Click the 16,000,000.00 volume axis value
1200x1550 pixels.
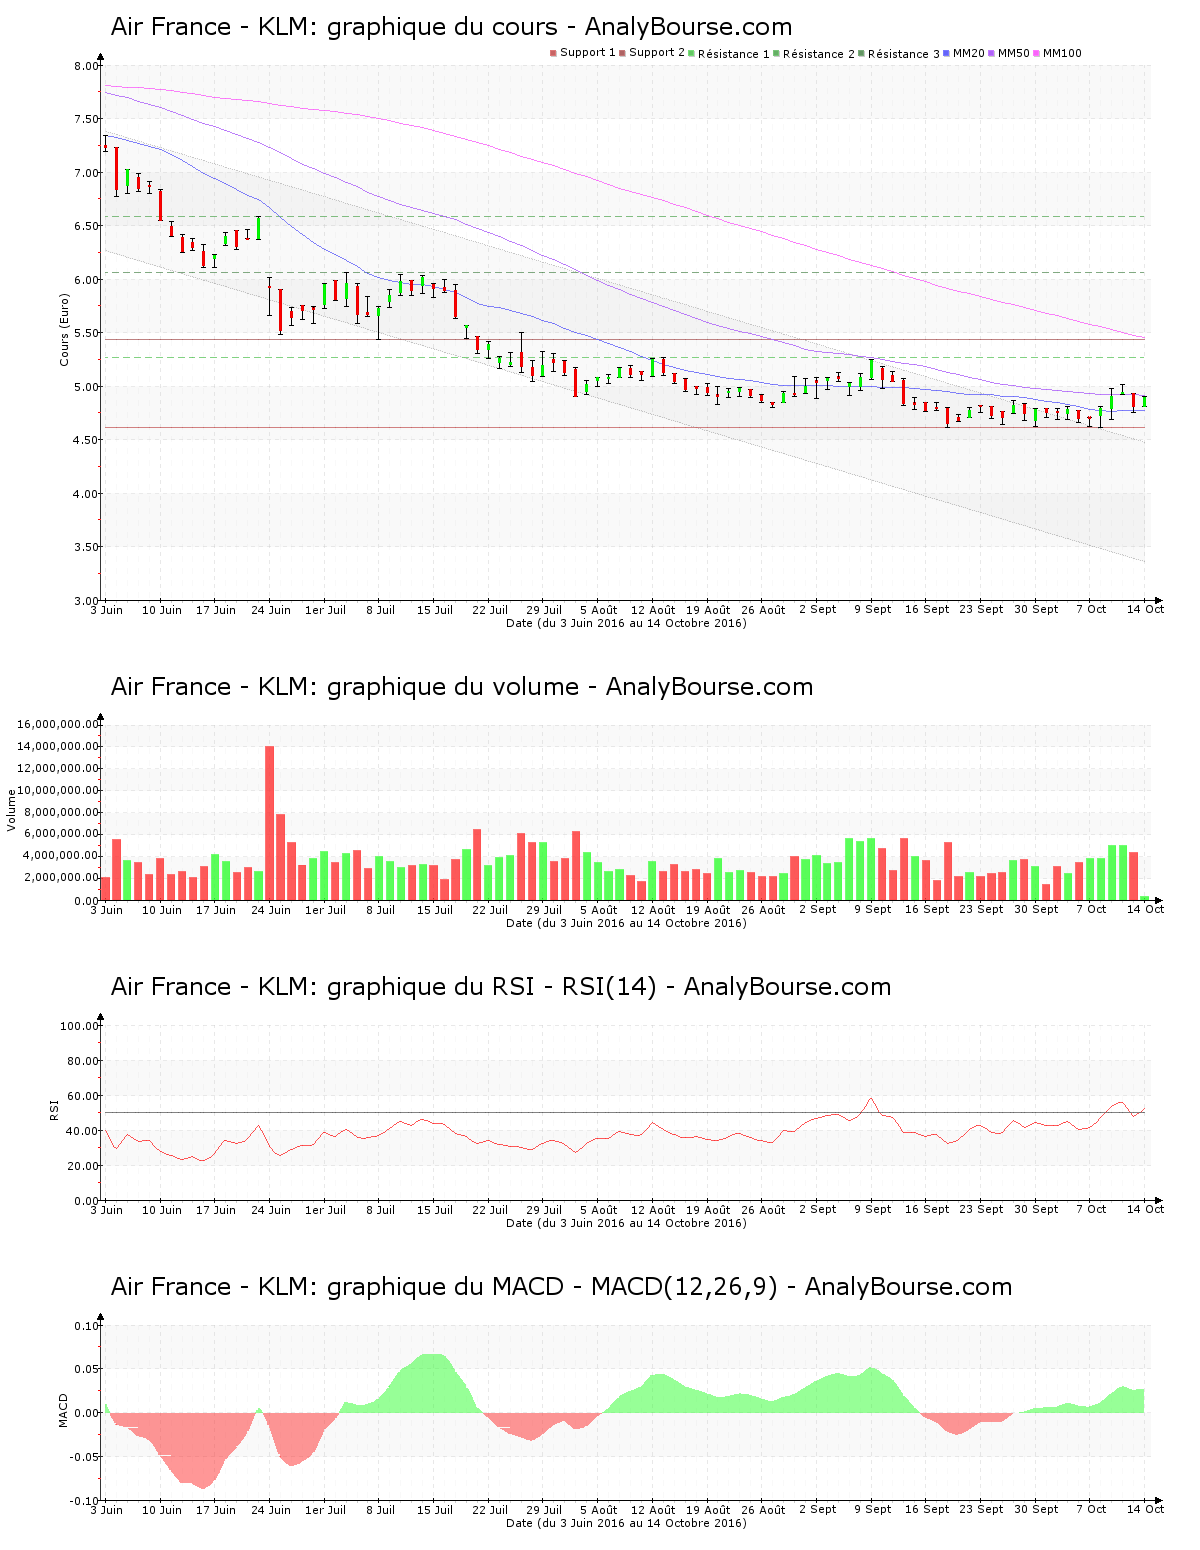[57, 725]
